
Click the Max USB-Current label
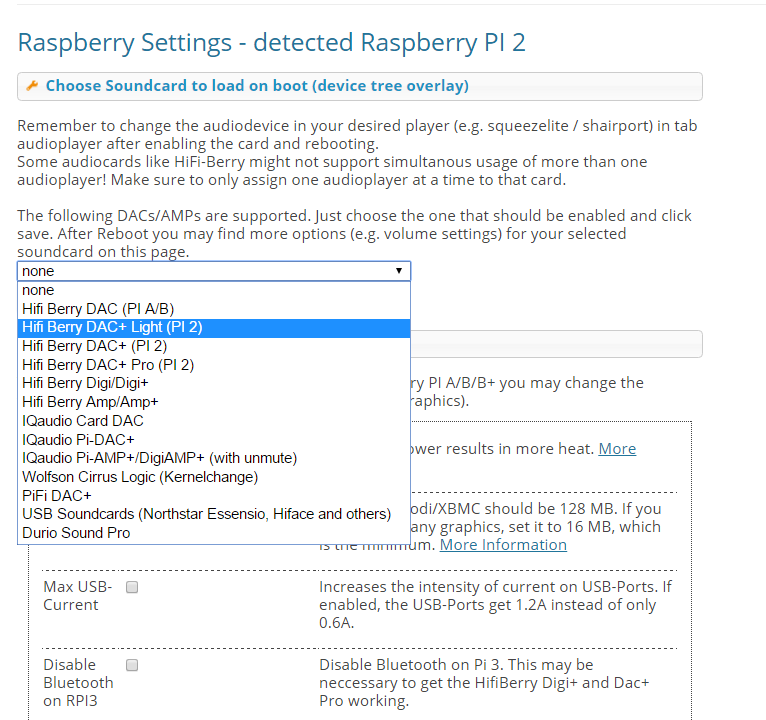coord(78,595)
